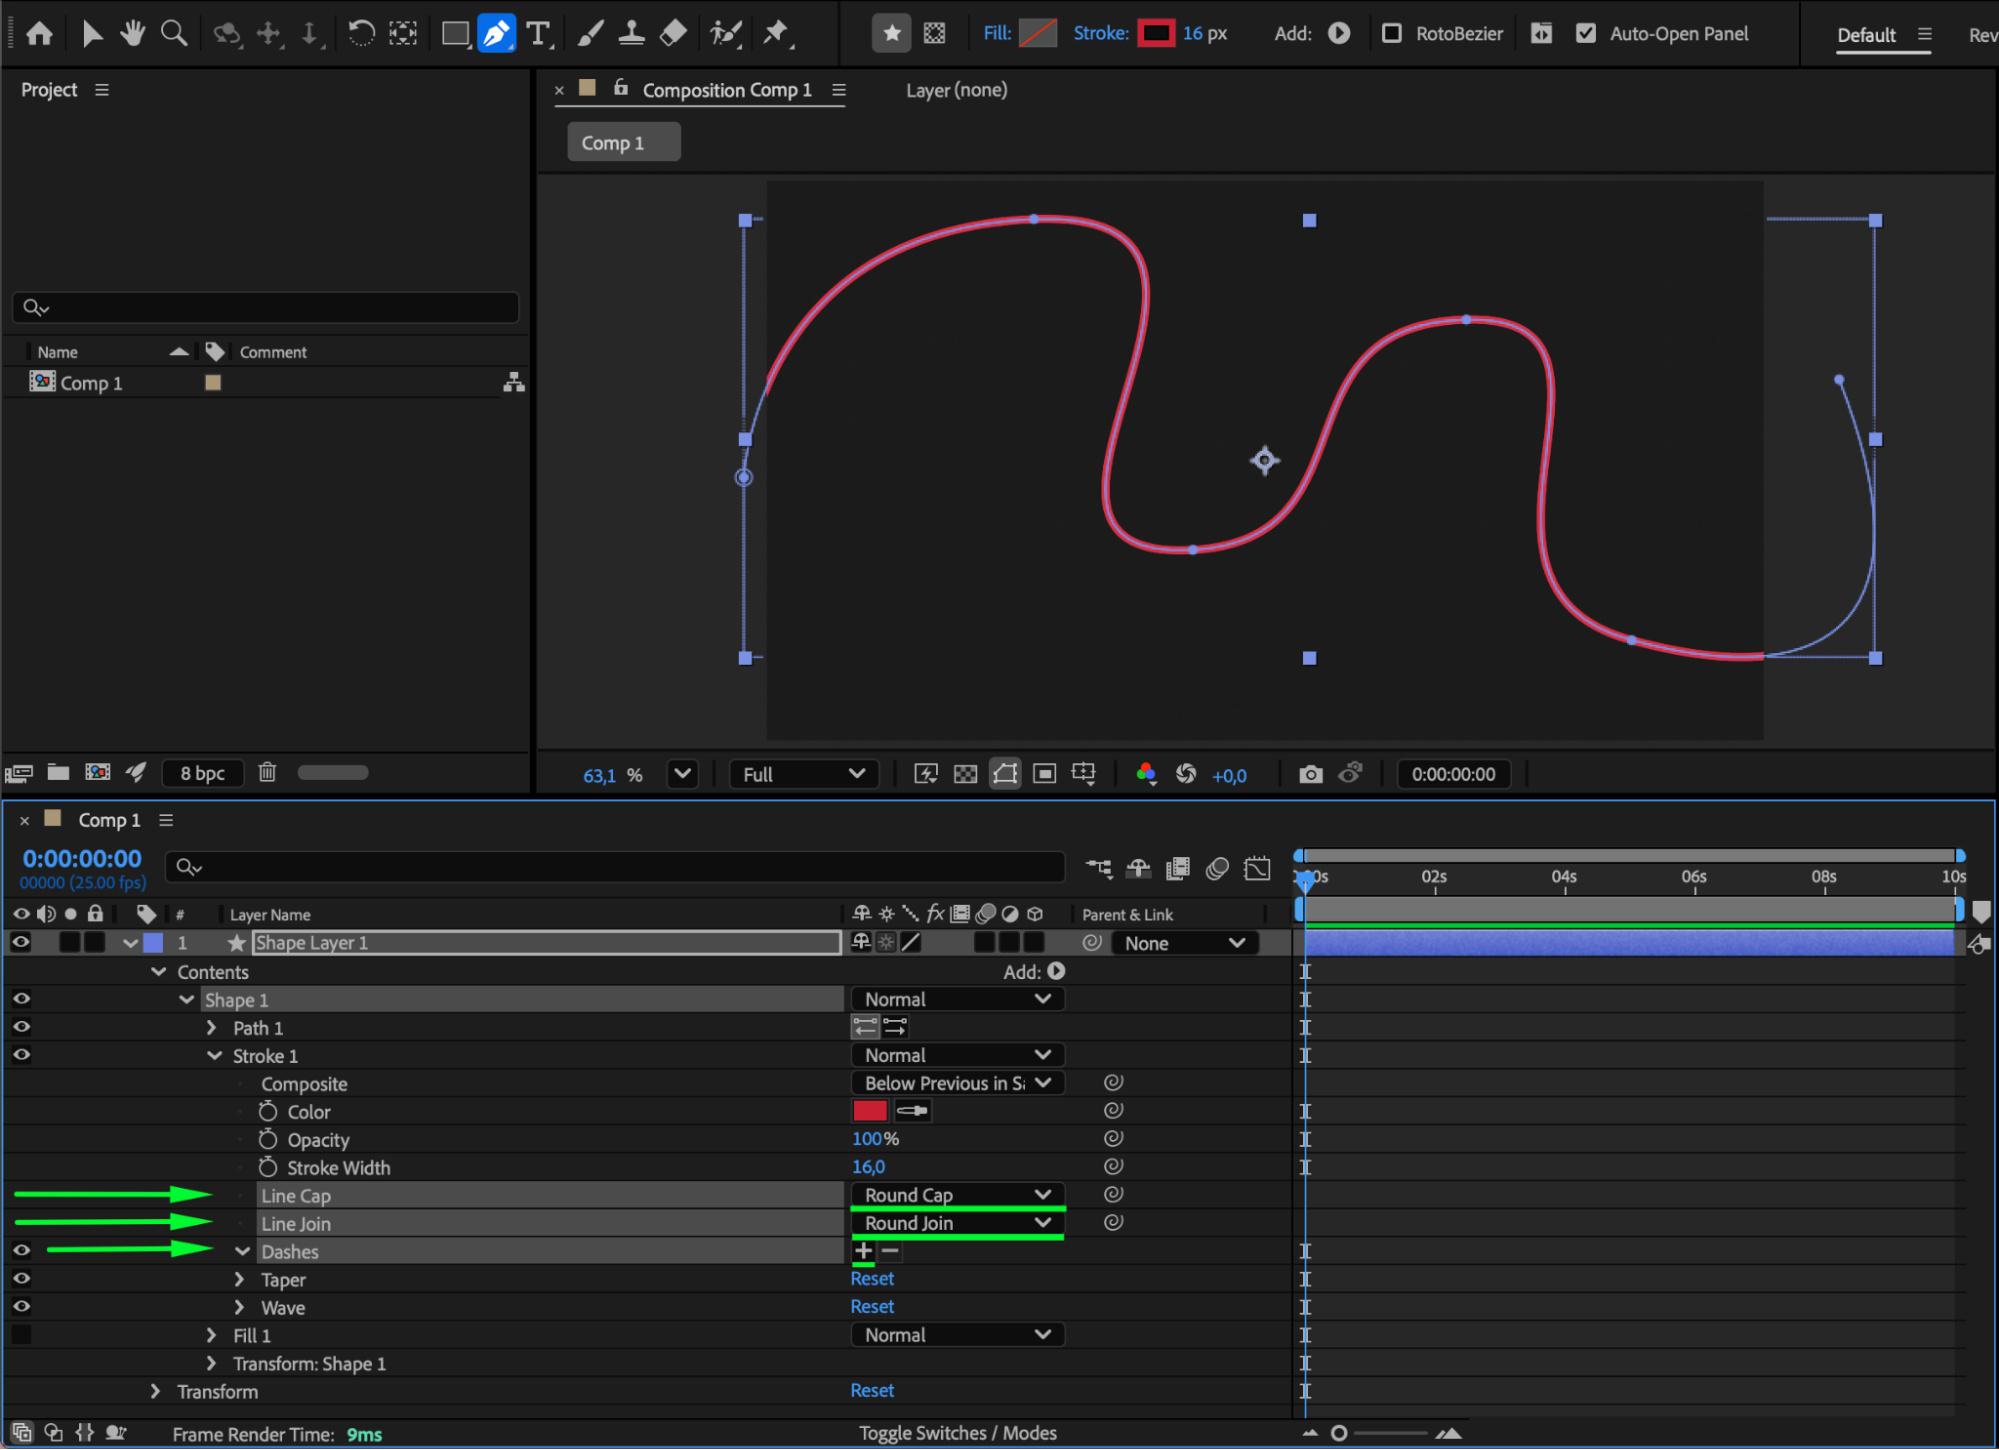Viewport: 1999px width, 1450px height.
Task: Toggle the transparency grid in viewer
Action: pyautogui.click(x=965, y=774)
